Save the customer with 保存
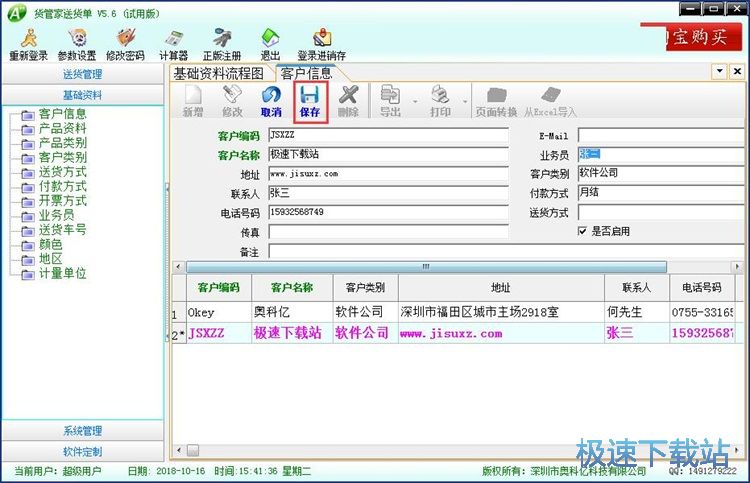The image size is (750, 483). (x=310, y=101)
